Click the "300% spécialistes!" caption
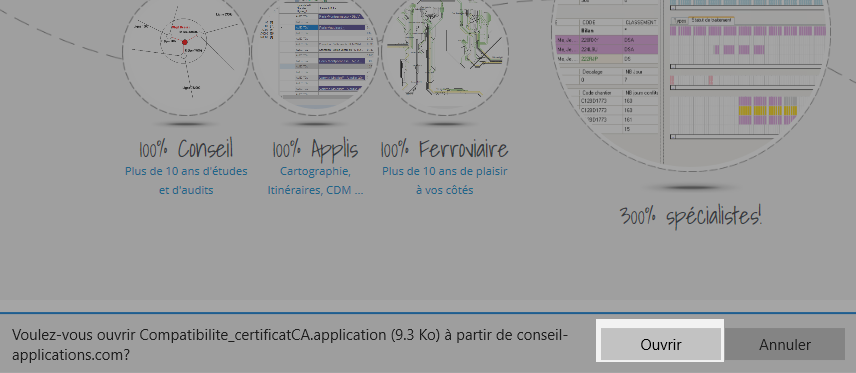This screenshot has height=373, width=856. coord(691,217)
